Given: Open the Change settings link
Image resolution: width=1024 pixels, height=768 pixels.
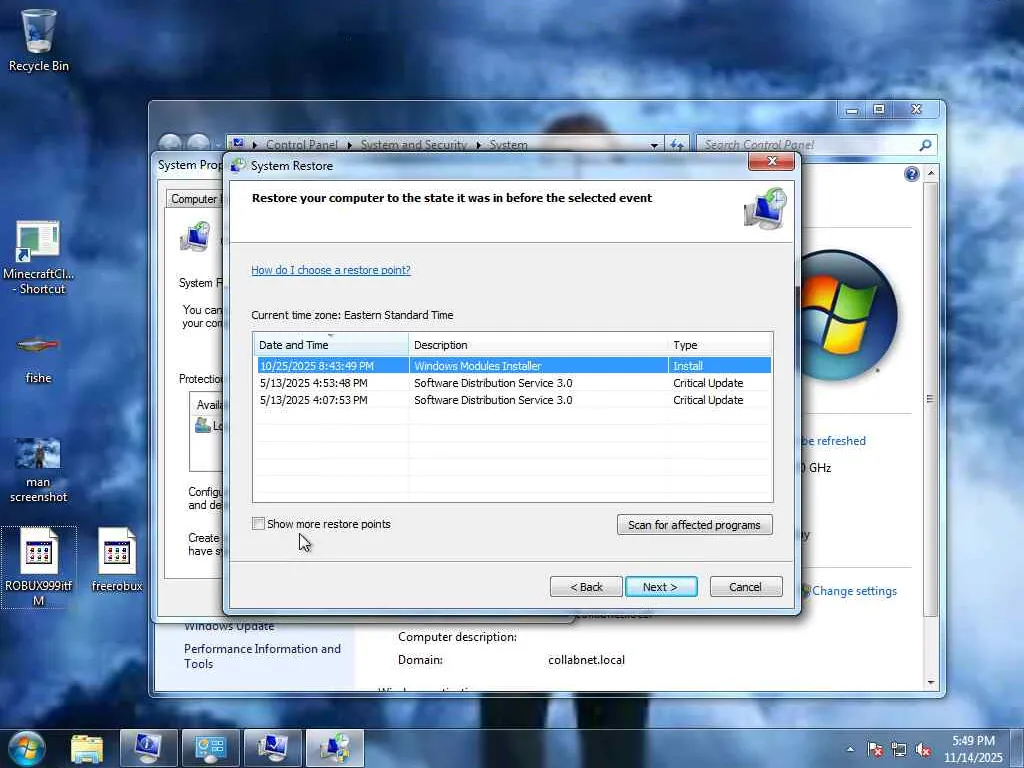Looking at the screenshot, I should [854, 591].
